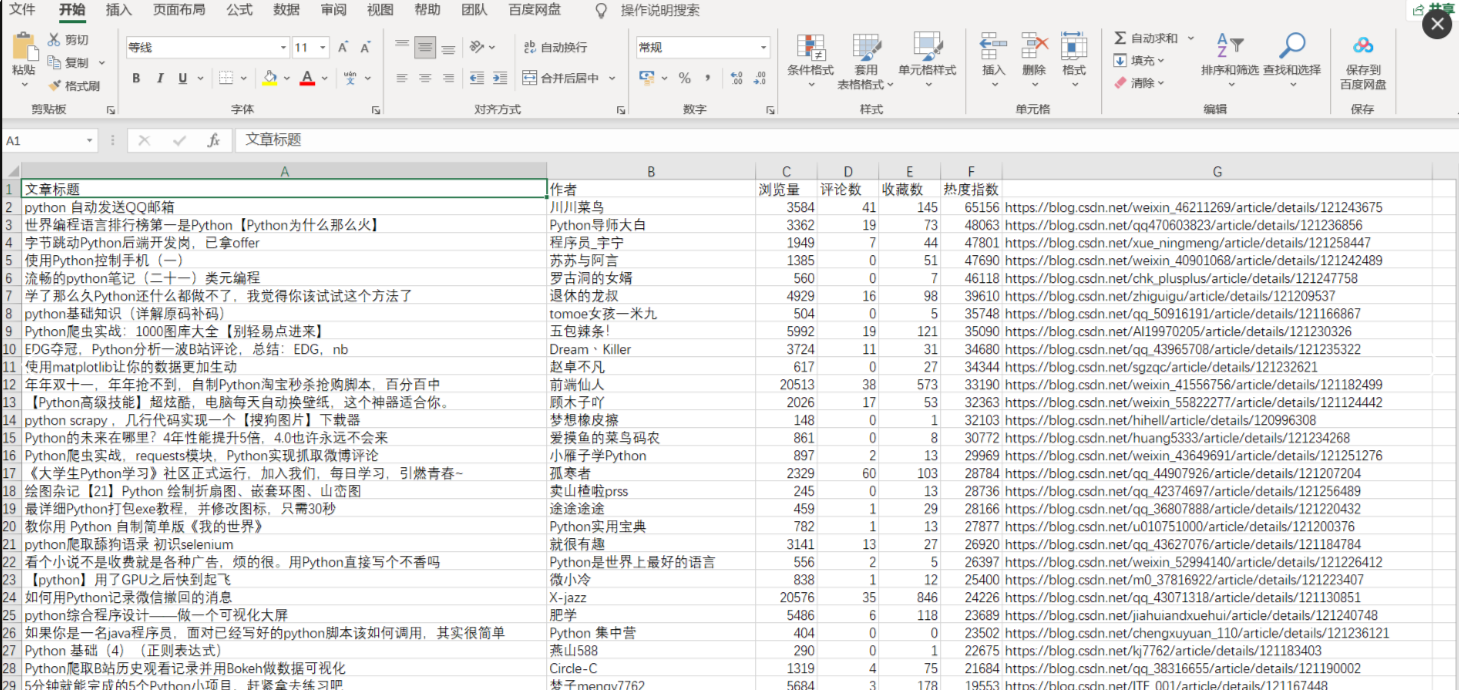Expand the Name Box dropdown arrow

click(89, 141)
